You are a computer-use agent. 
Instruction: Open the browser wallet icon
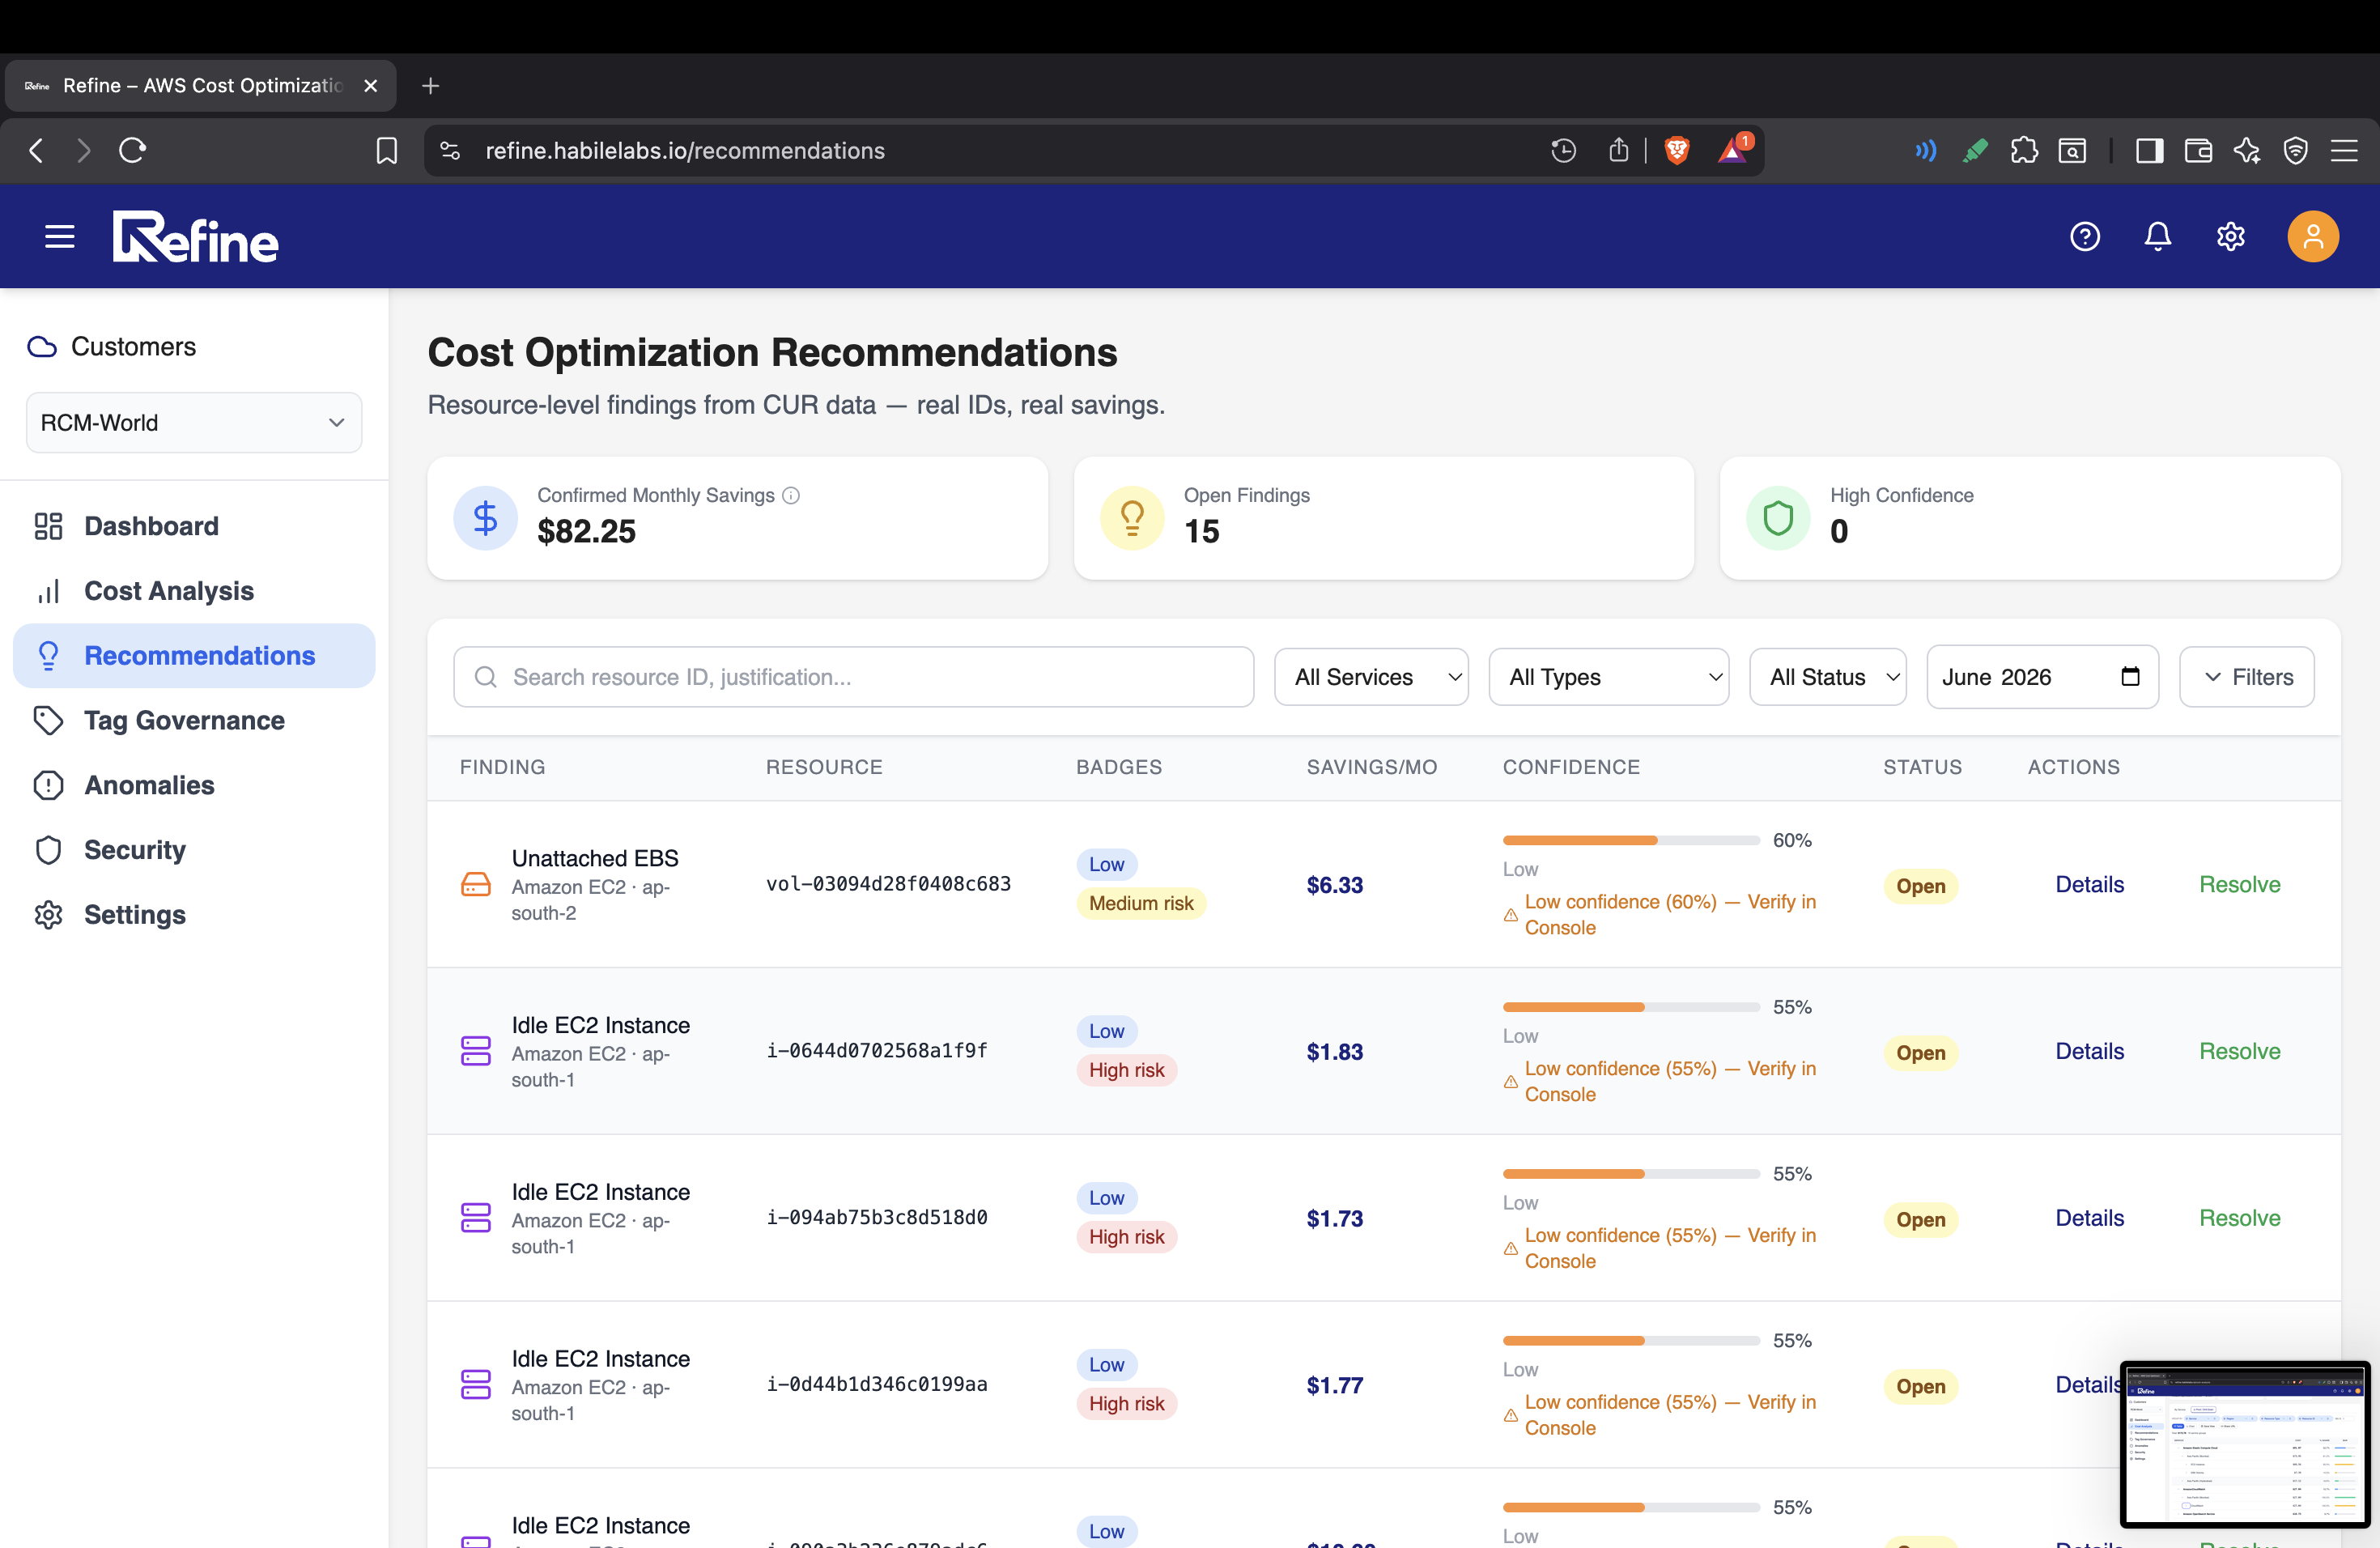pyautogui.click(x=2198, y=150)
